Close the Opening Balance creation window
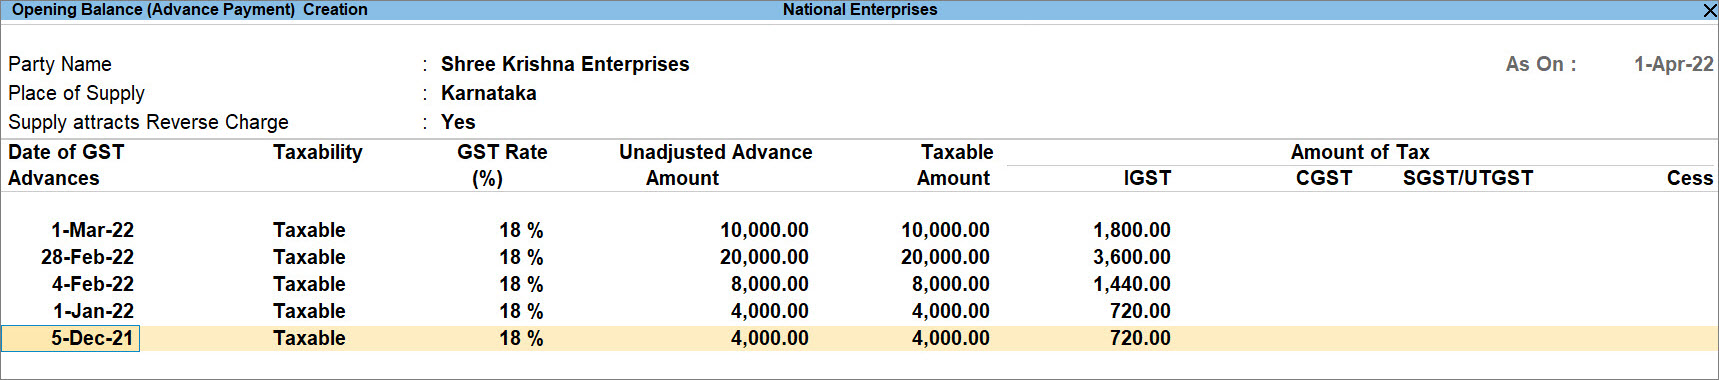 click(1709, 10)
